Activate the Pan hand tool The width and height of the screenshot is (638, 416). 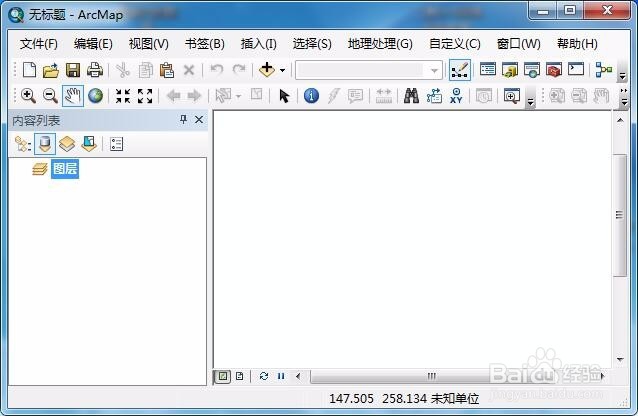click(73, 96)
